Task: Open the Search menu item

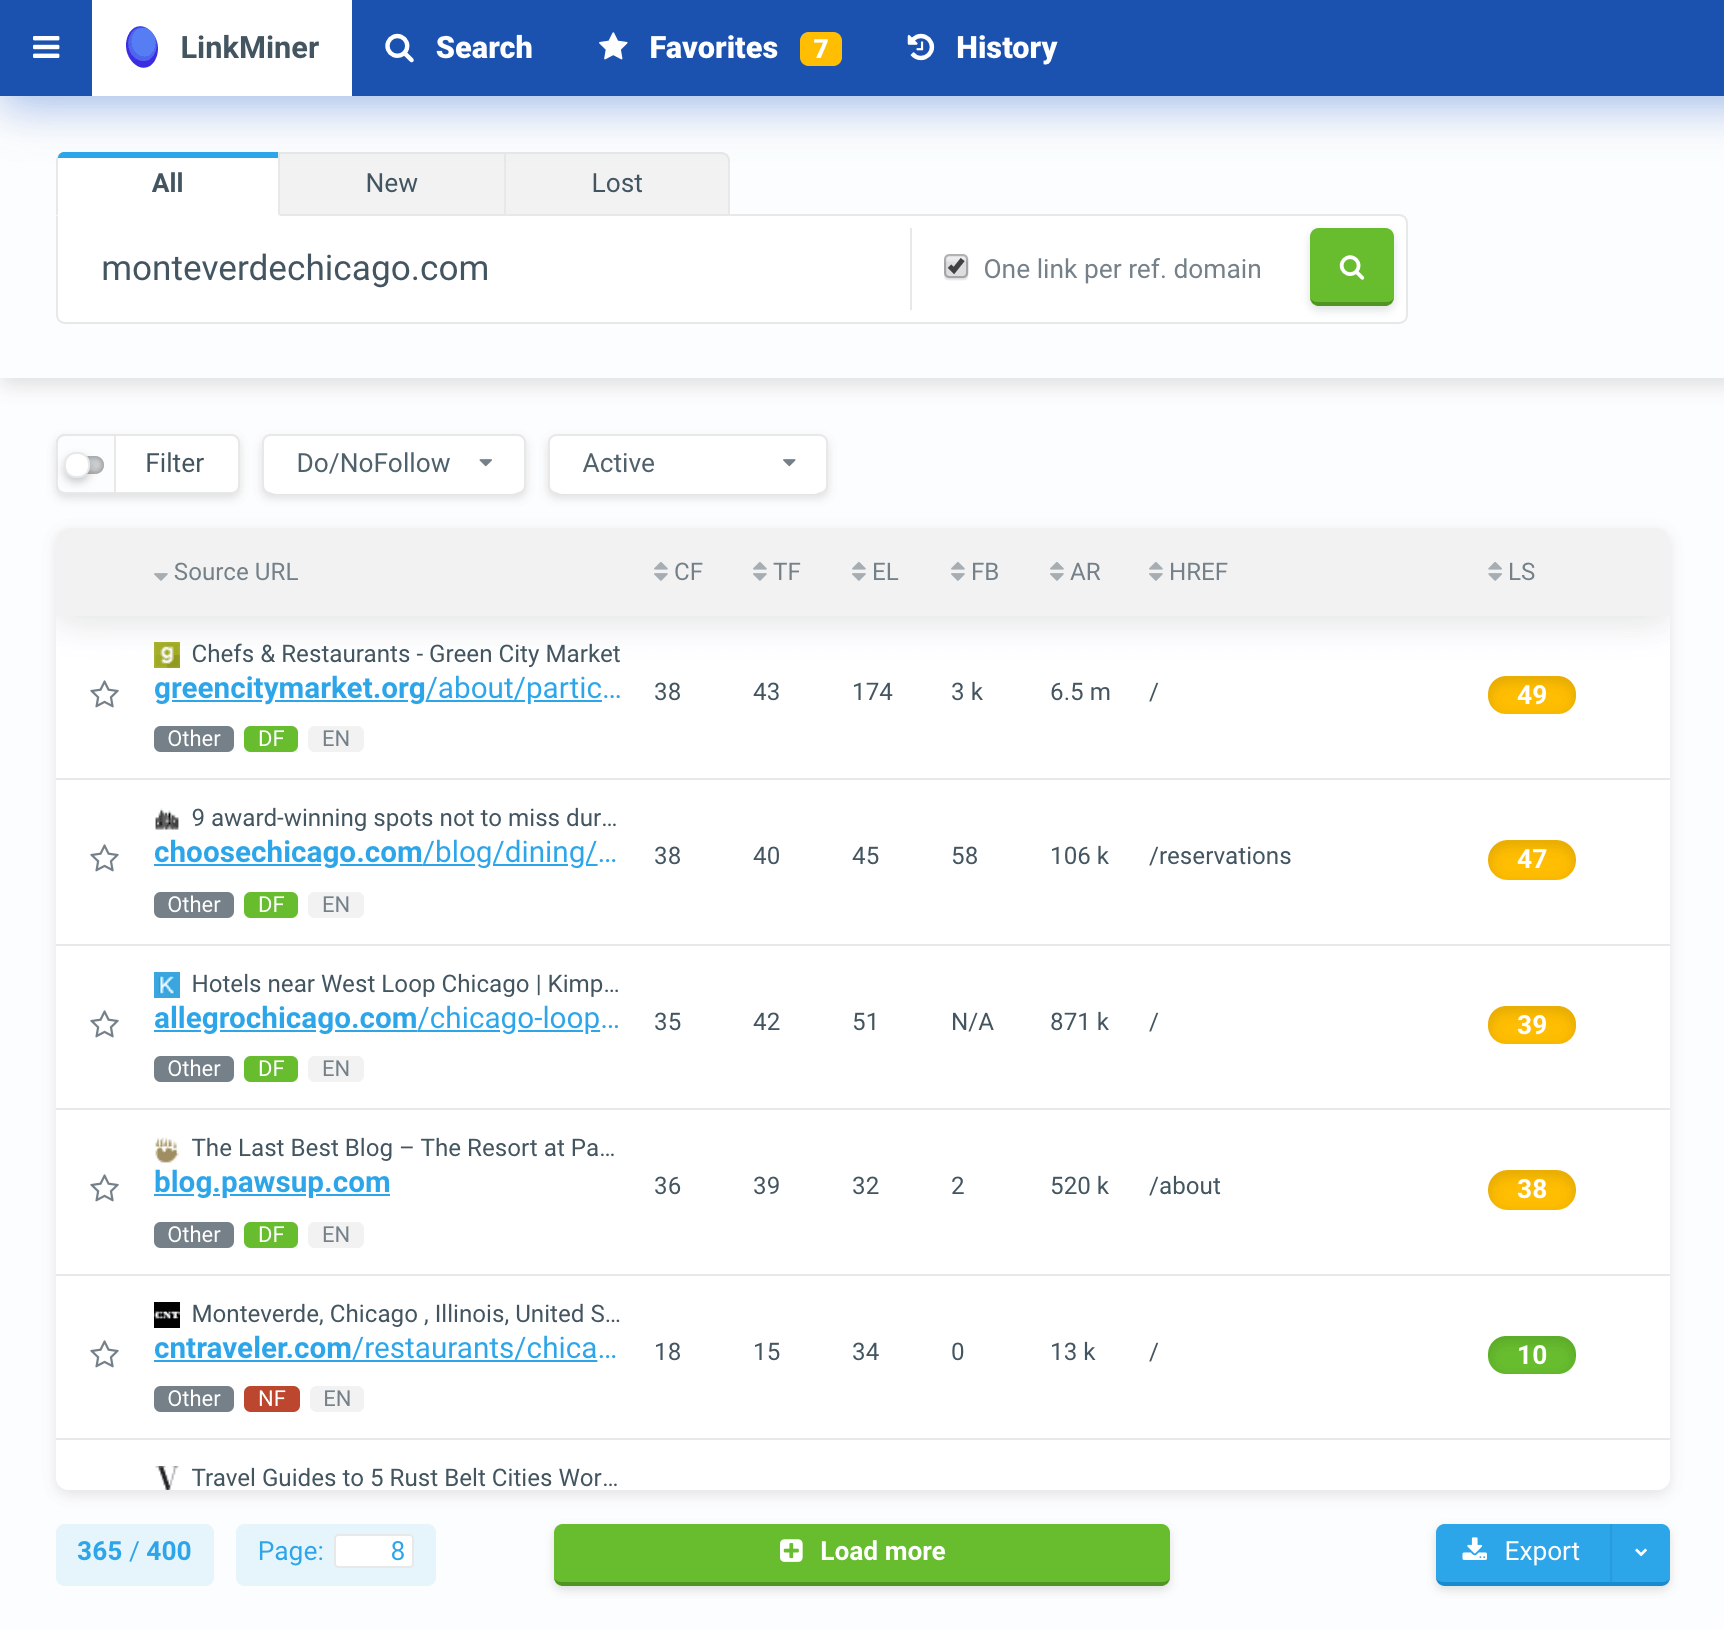Action: 459,48
